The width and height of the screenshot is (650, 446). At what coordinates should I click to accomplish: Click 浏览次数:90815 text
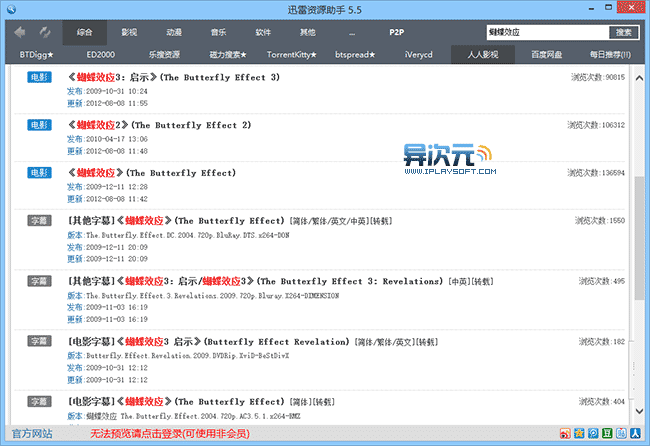pos(597,77)
